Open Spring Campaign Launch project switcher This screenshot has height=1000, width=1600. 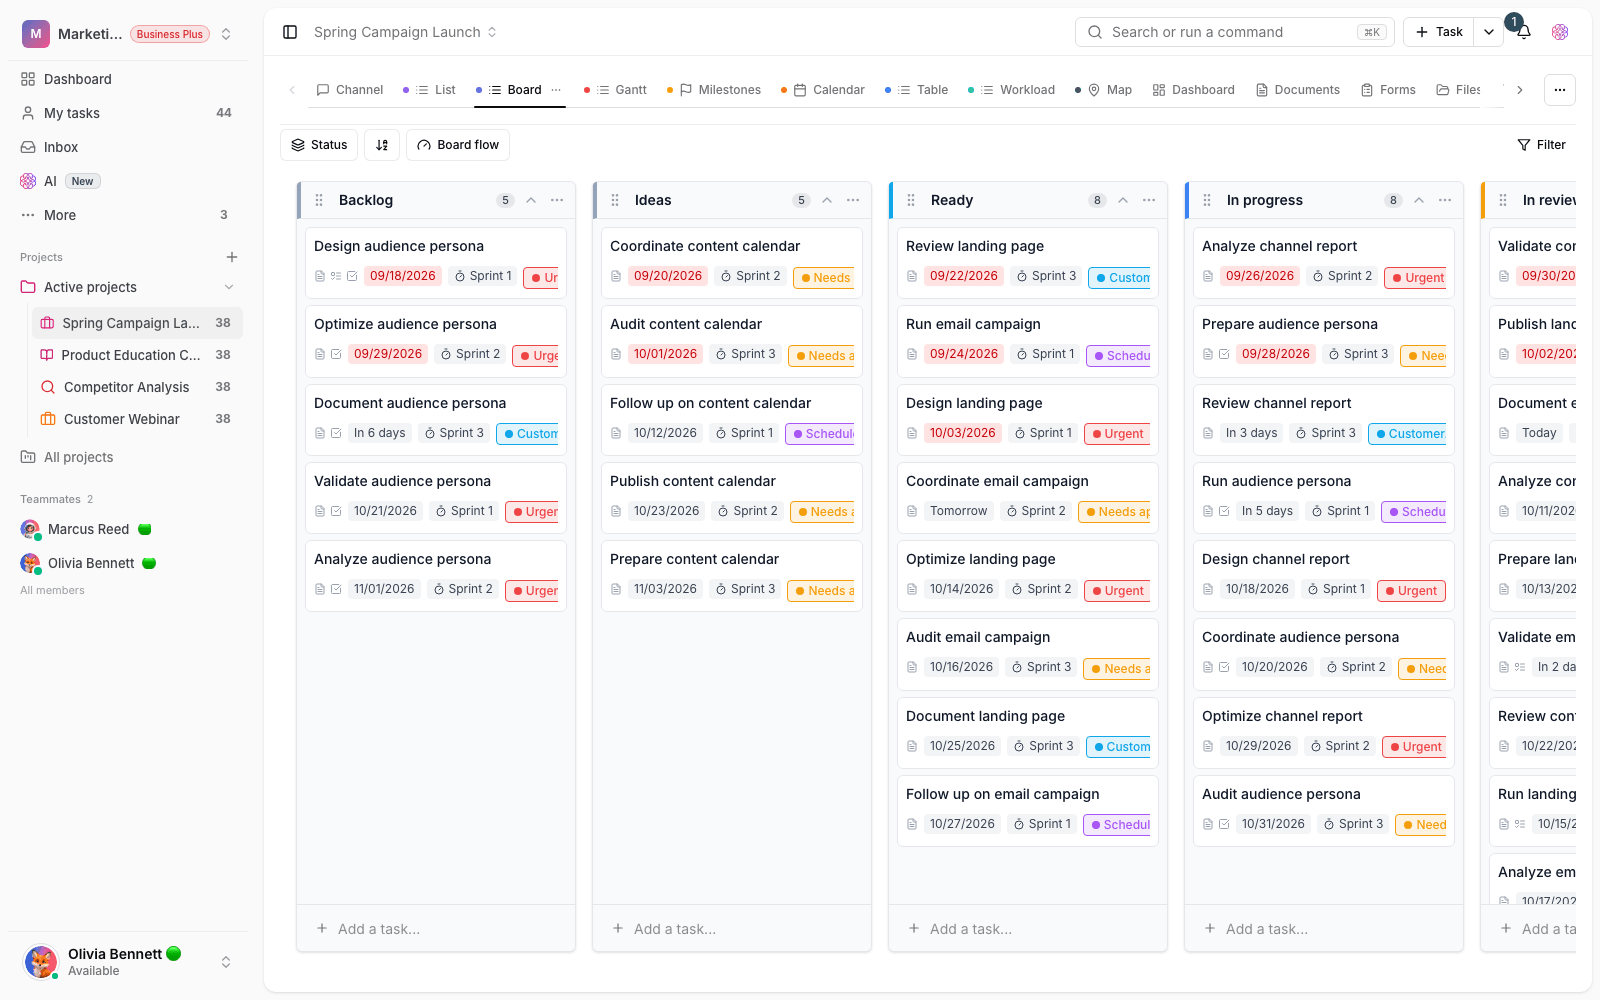click(x=405, y=32)
